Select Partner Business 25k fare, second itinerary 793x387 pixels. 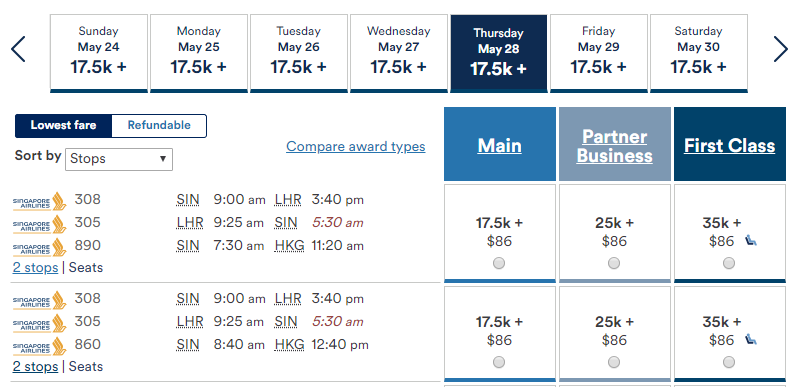tap(614, 362)
